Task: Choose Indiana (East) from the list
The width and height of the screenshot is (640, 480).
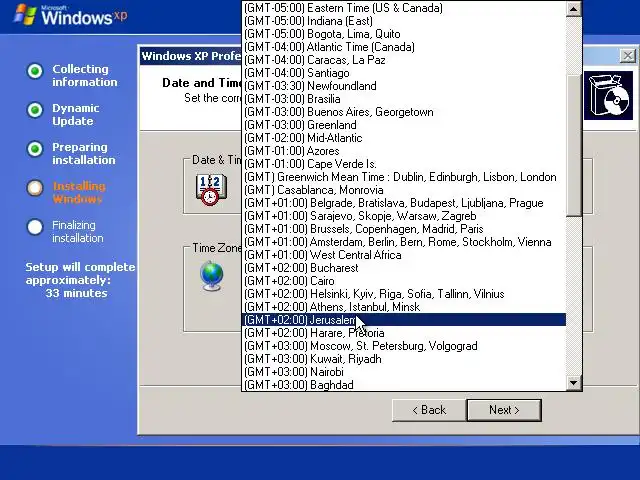Action: pyautogui.click(x=404, y=21)
